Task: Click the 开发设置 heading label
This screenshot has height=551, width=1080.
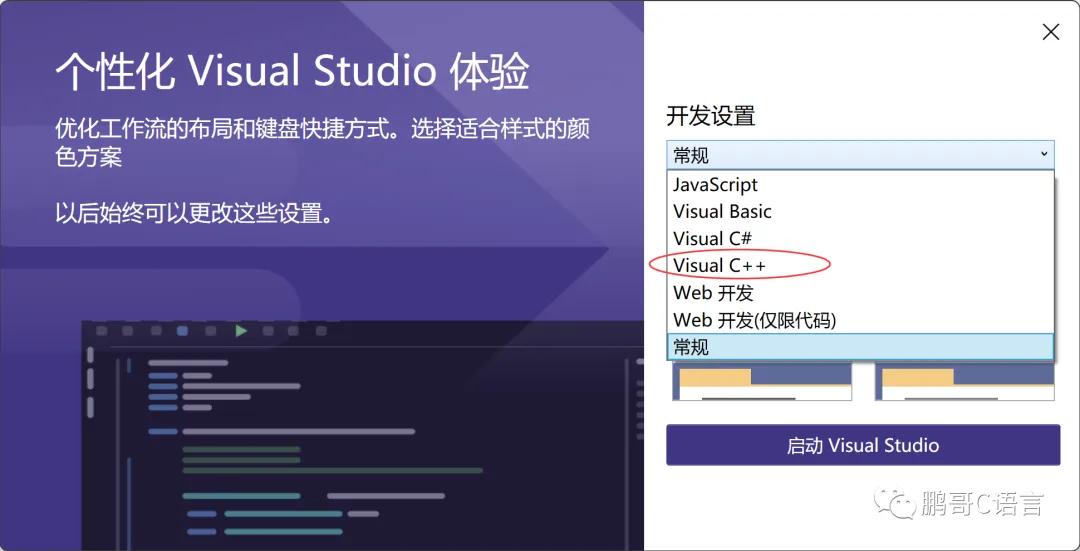Action: (x=711, y=116)
